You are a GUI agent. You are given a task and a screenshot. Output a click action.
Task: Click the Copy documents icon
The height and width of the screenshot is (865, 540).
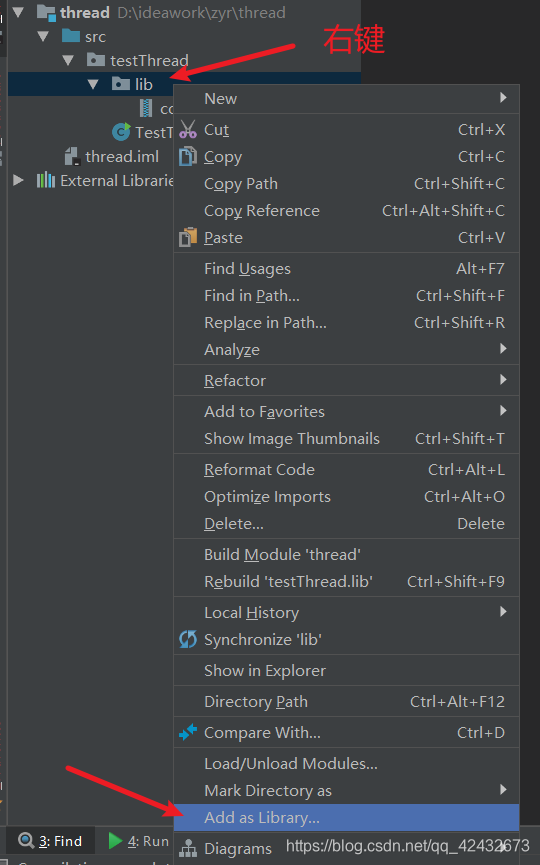tap(188, 156)
